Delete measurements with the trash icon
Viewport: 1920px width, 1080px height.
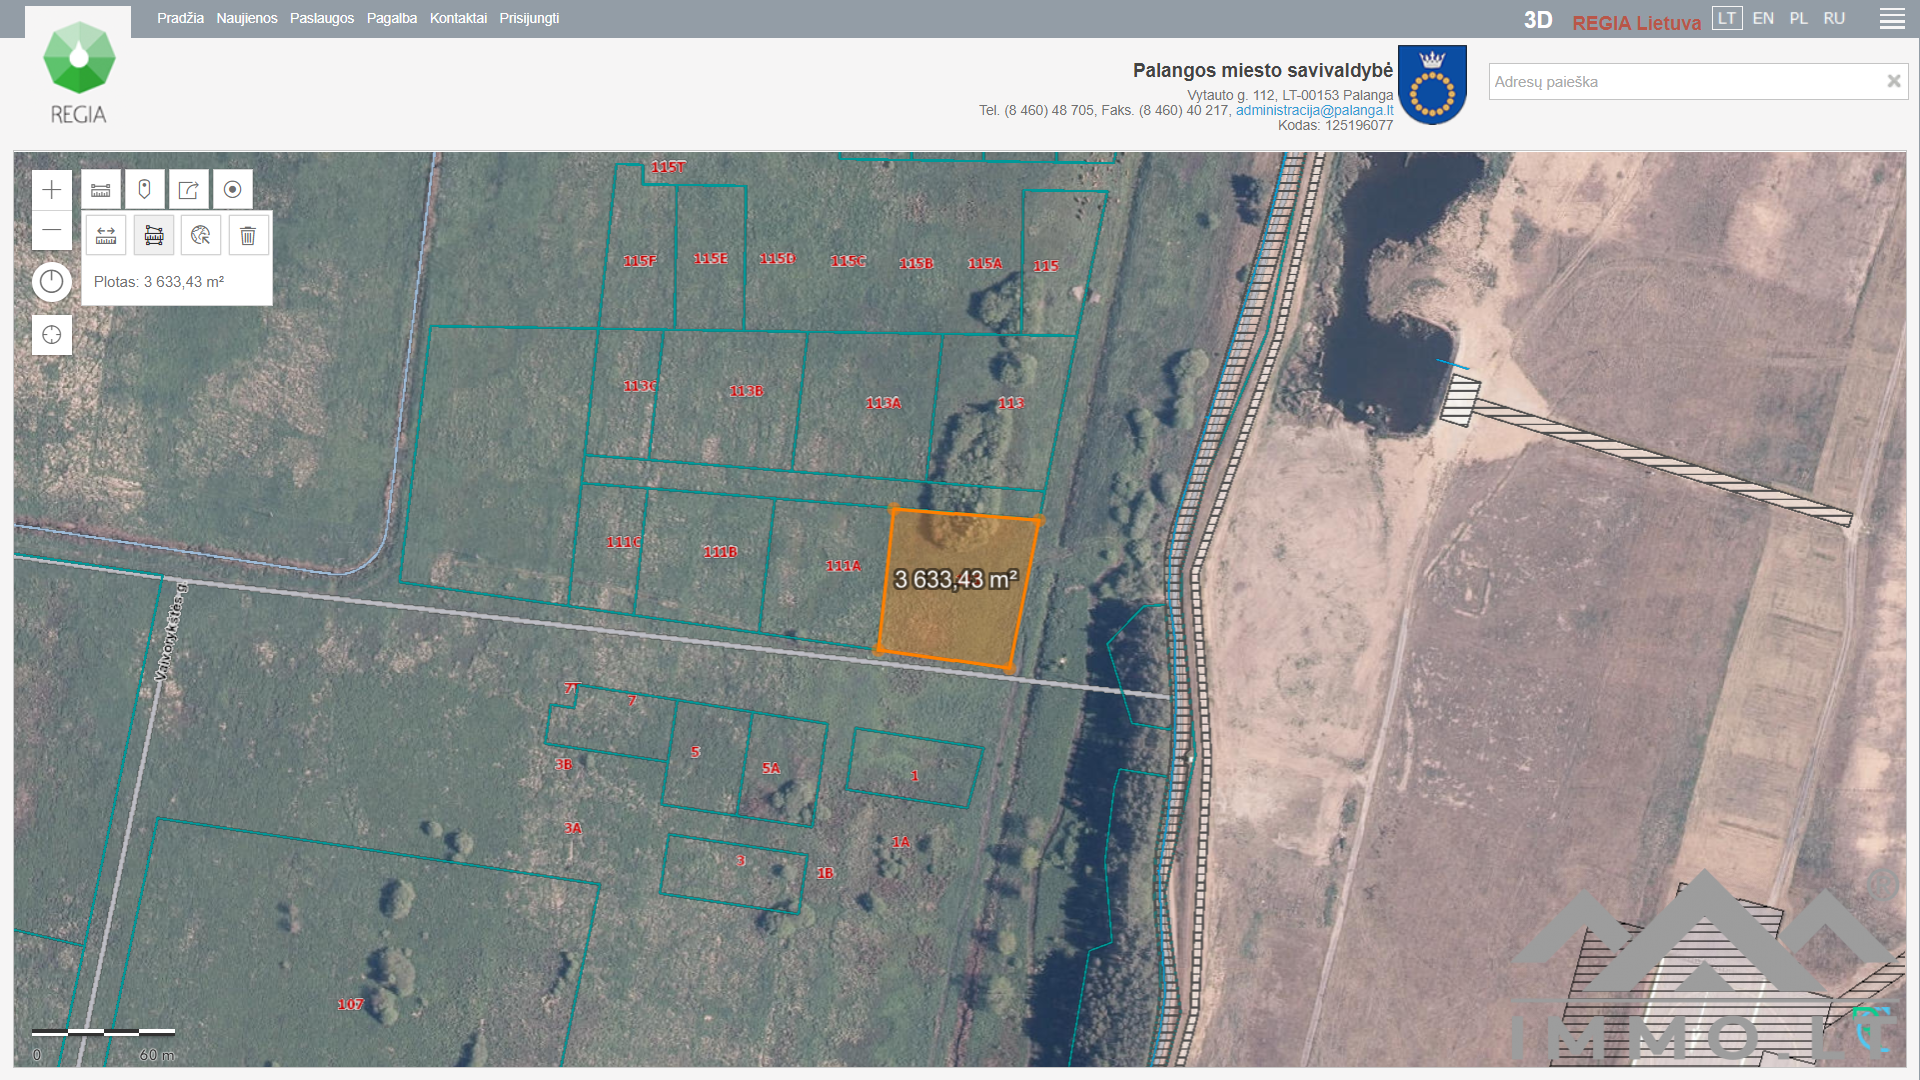[248, 236]
